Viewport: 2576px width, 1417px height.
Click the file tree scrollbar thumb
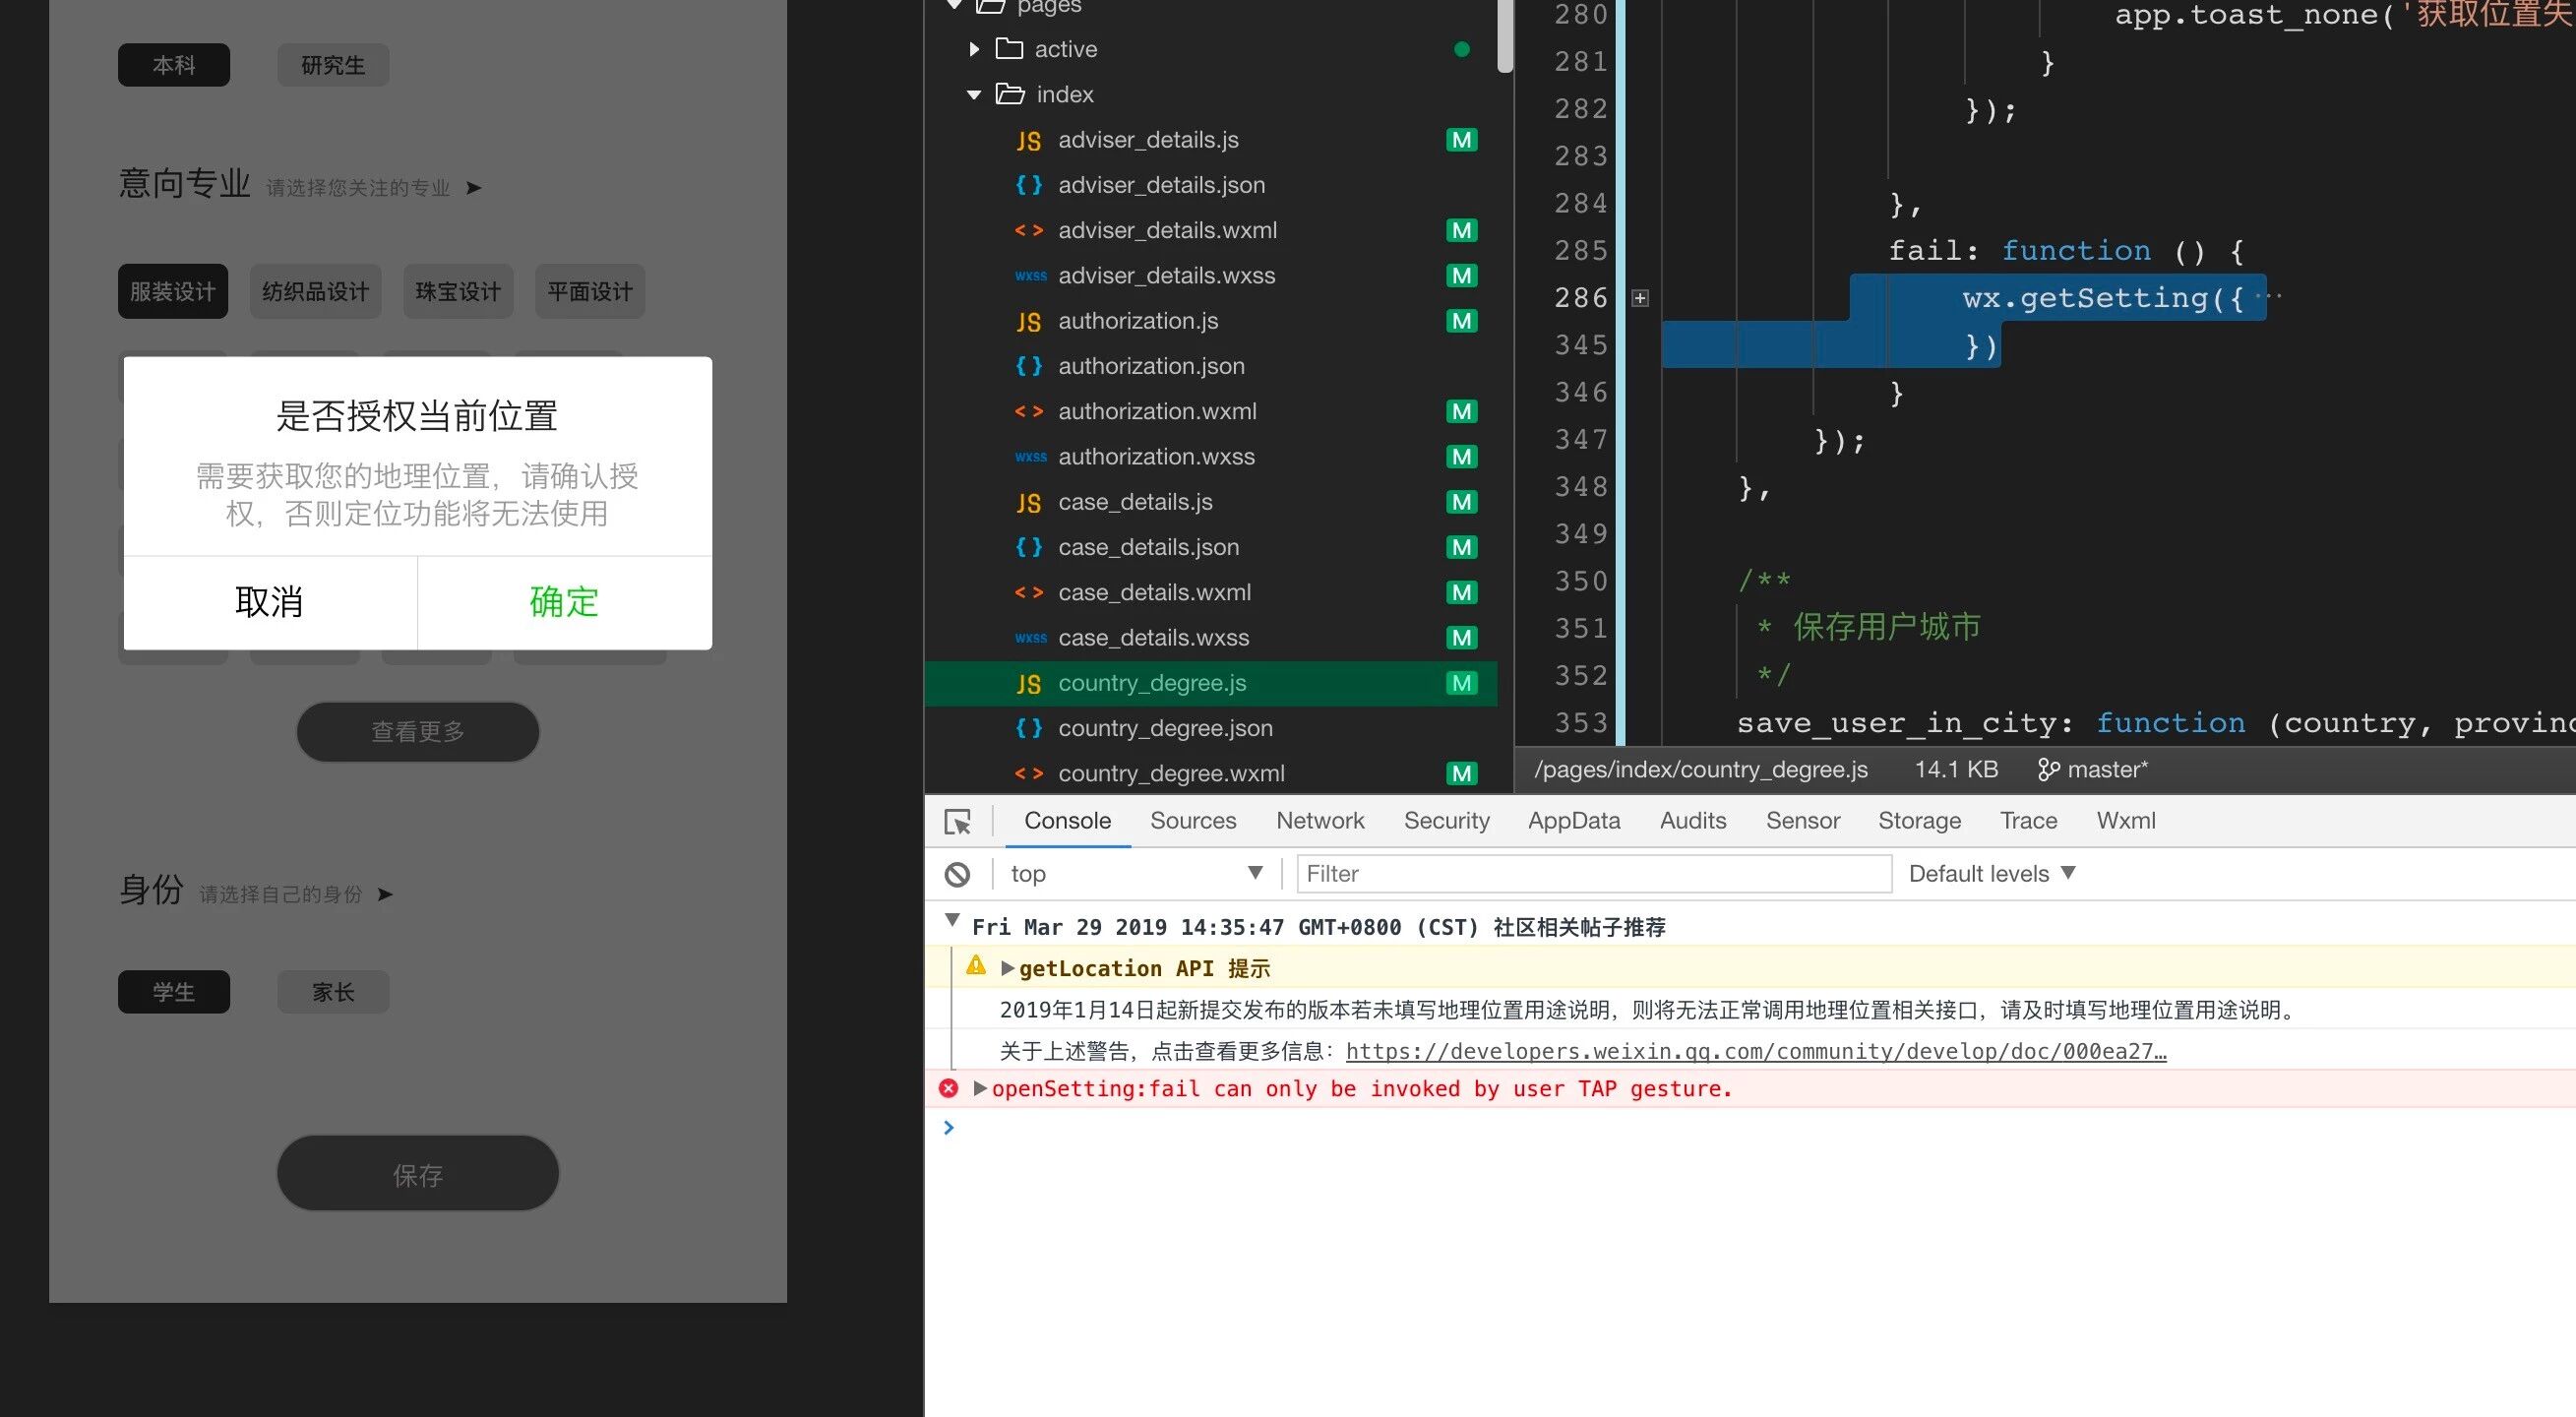tap(1505, 35)
